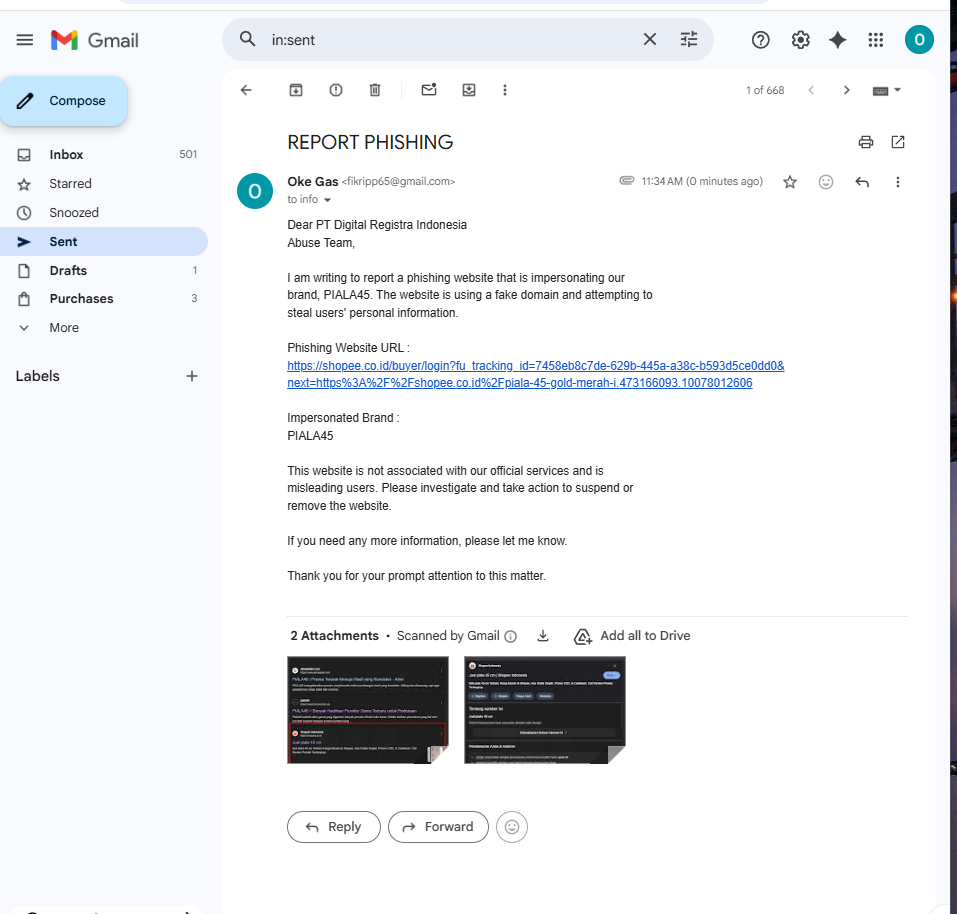Viewport: 957px width, 914px height.
Task: Open Settings gear icon
Action: click(x=800, y=40)
